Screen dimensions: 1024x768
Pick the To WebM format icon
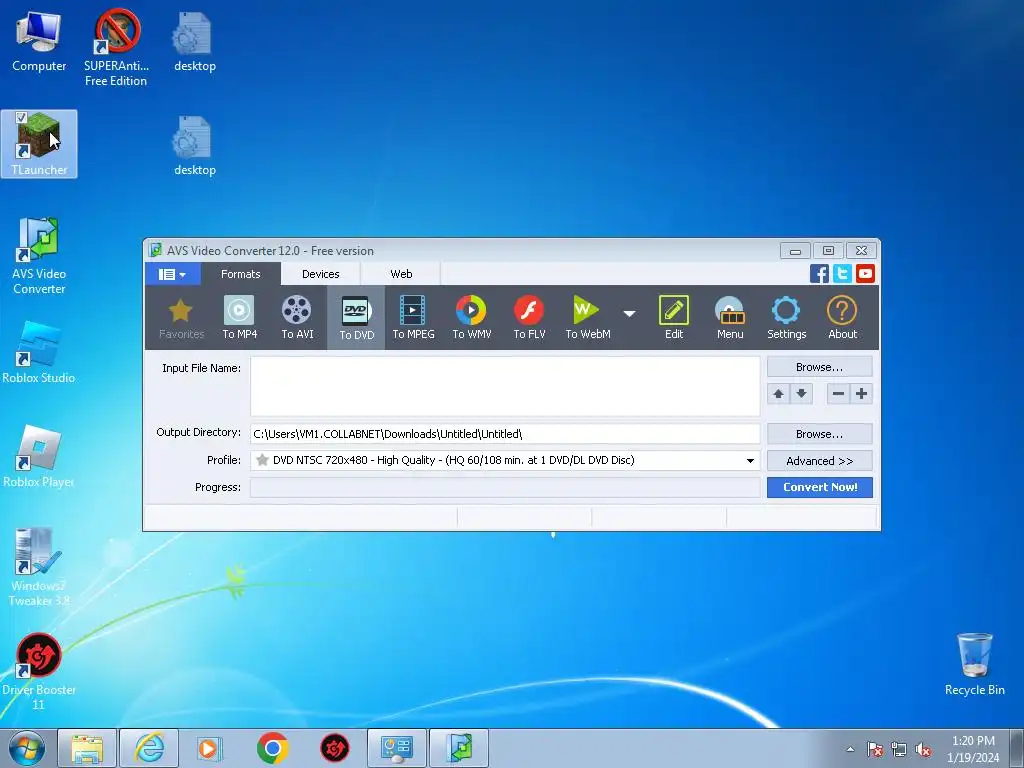tap(587, 317)
